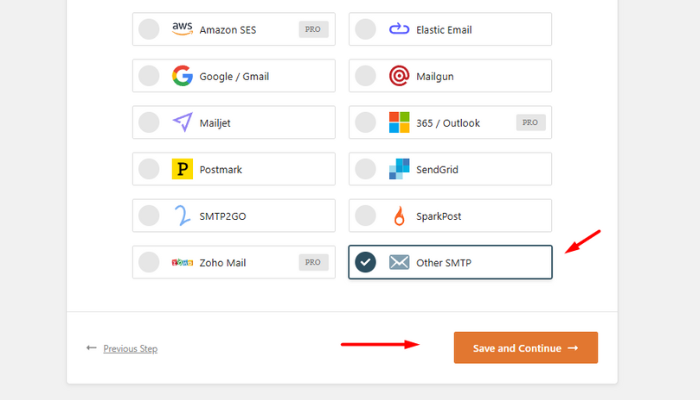Click the SparkPost flame icon
The width and height of the screenshot is (700, 400).
tap(399, 216)
